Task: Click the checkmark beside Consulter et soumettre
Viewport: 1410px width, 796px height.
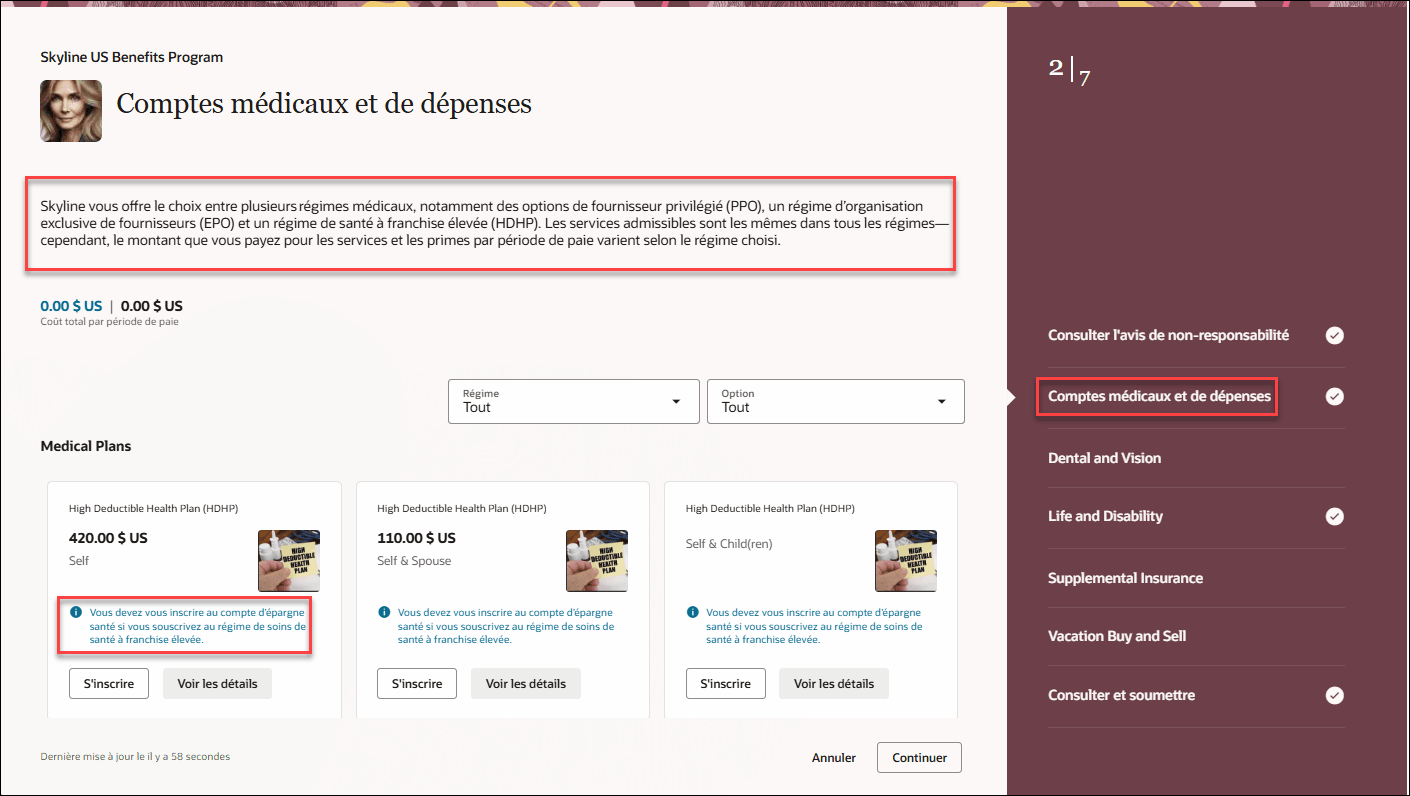Action: (x=1334, y=695)
